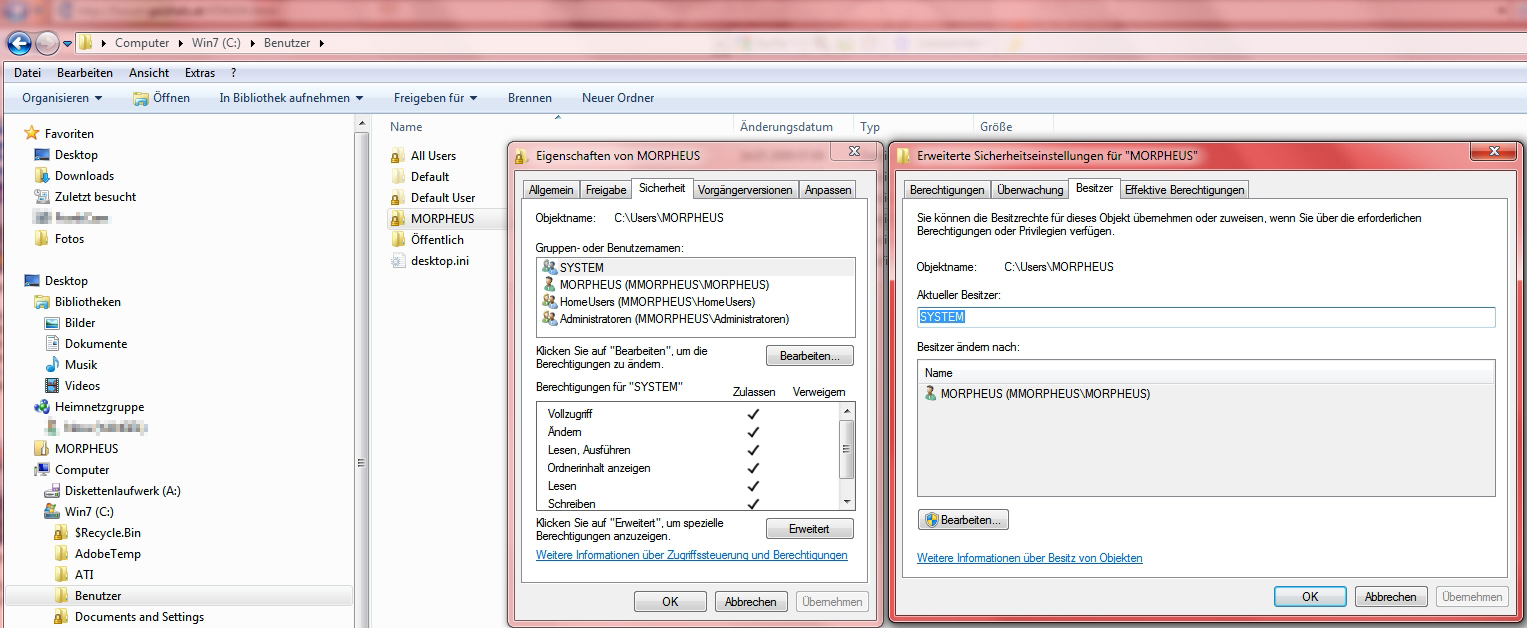Click the Aktueller Besitzer text field

[1205, 317]
